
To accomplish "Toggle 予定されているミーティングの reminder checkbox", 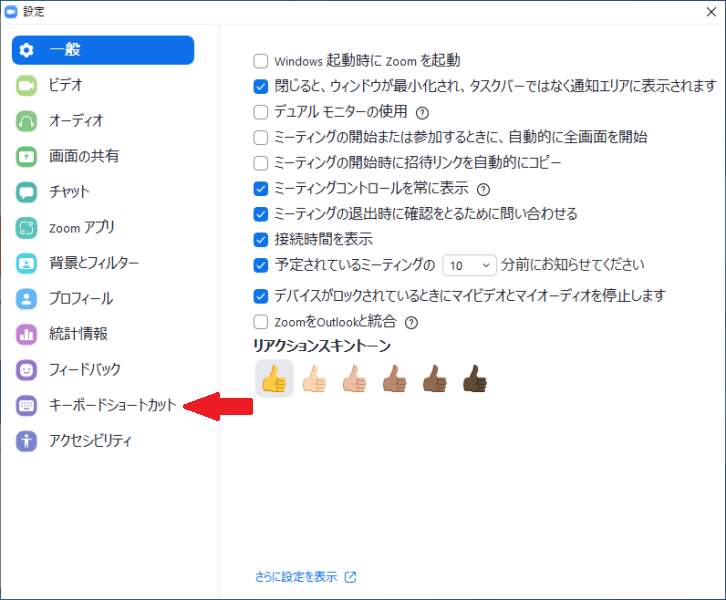I will 261,265.
